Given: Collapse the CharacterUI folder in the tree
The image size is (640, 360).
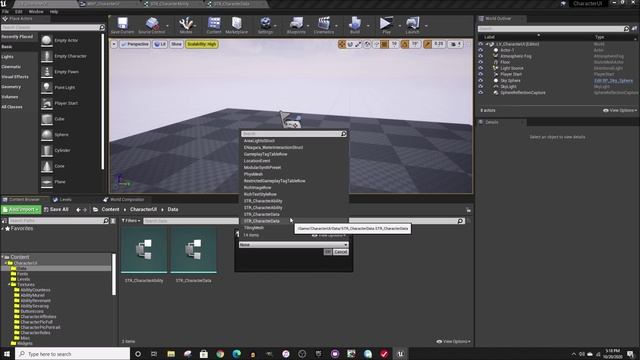Looking at the screenshot, I should pos(6,263).
